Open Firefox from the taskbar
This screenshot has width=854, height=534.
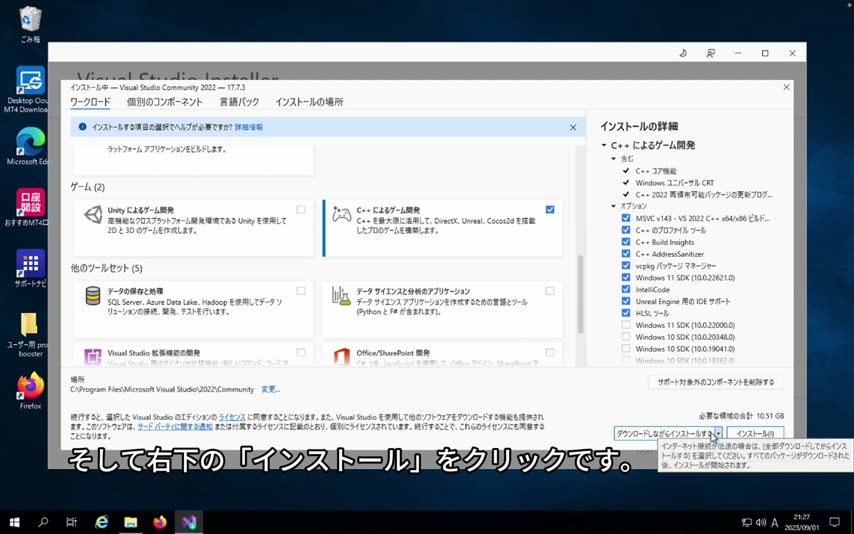(x=160, y=523)
